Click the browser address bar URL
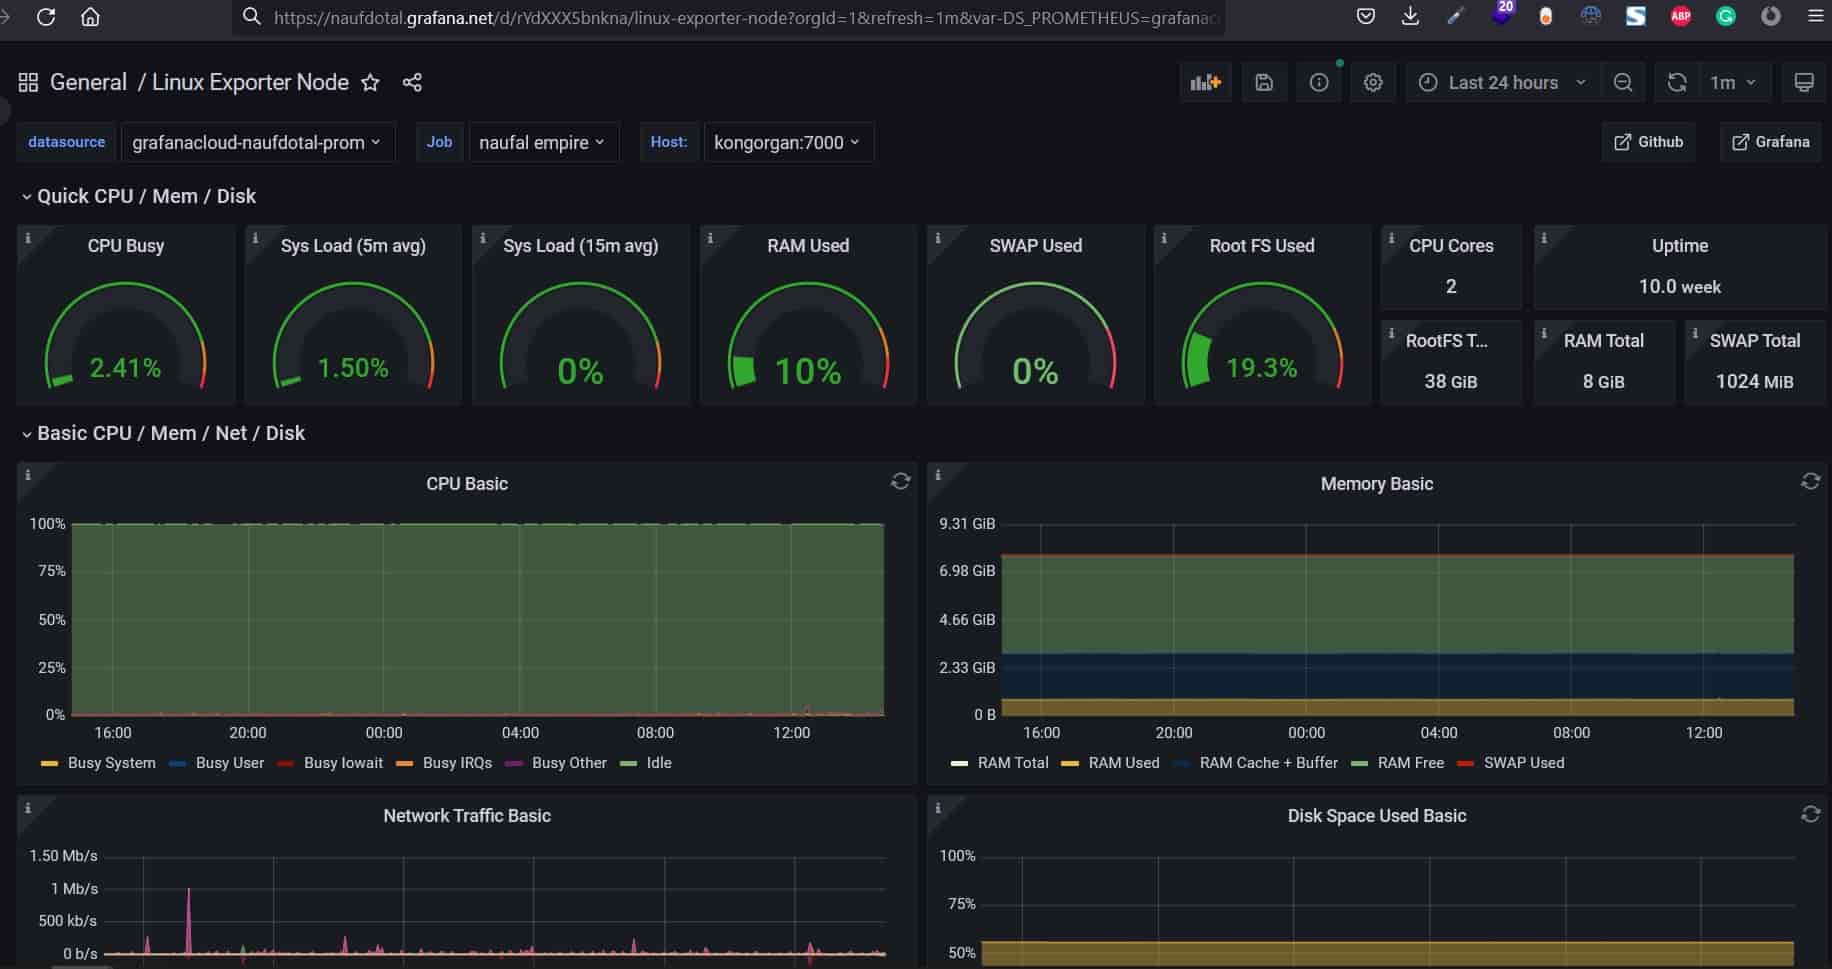1832x969 pixels. pos(745,17)
